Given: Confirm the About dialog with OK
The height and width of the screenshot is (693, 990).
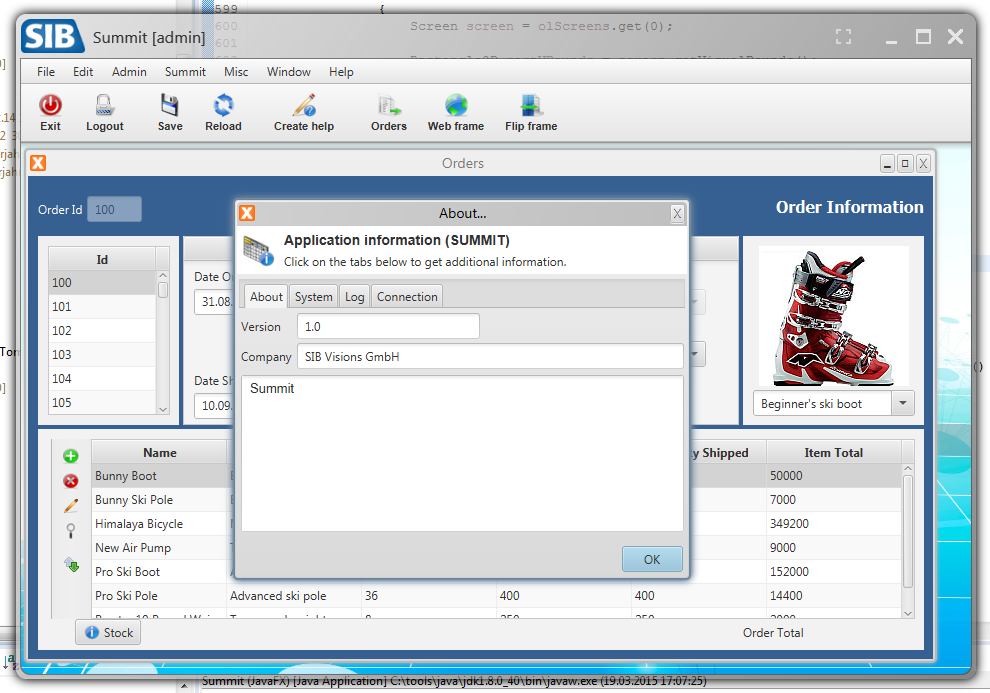Looking at the screenshot, I should click(x=652, y=559).
